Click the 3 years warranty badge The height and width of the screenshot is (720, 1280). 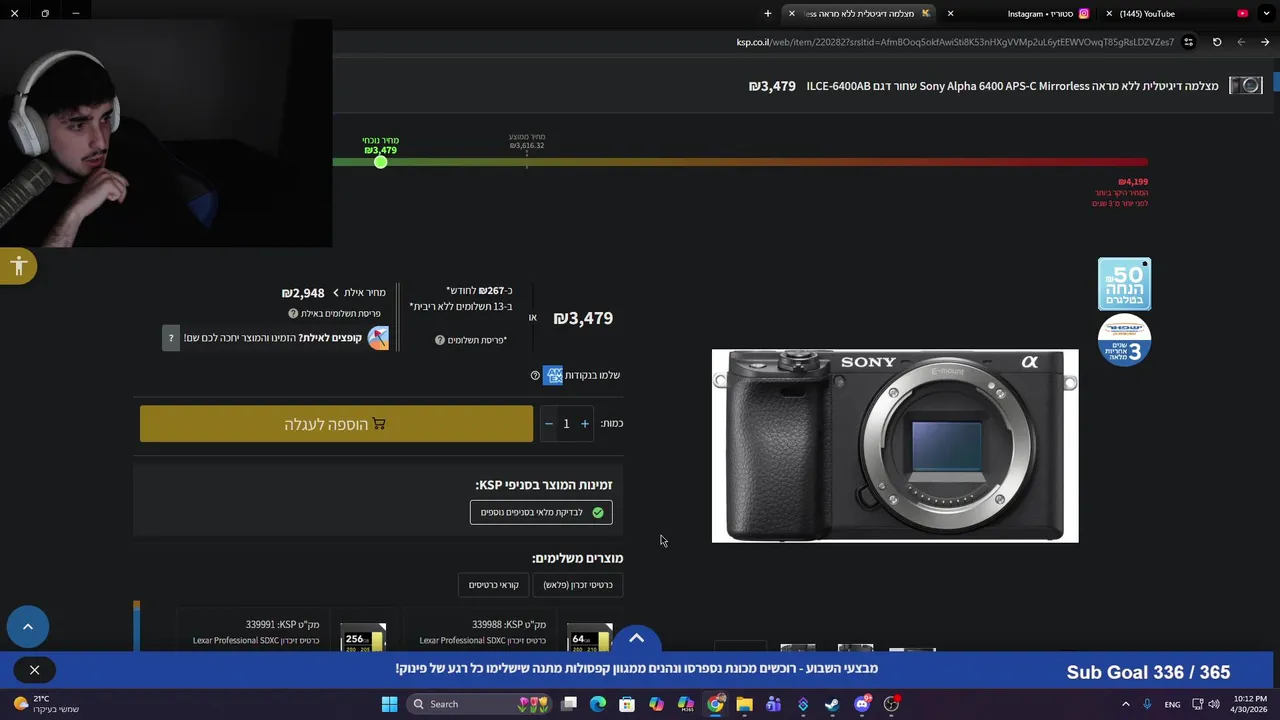tap(1124, 340)
